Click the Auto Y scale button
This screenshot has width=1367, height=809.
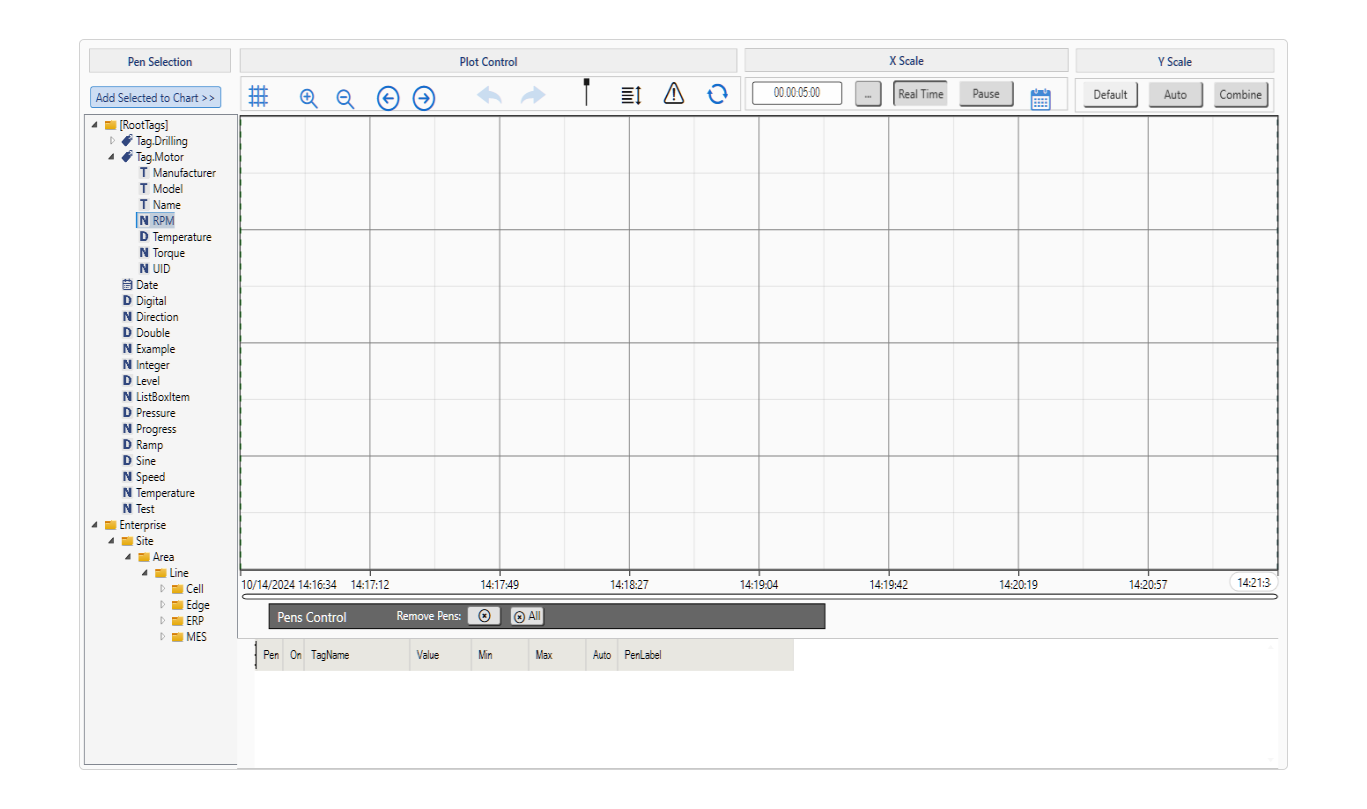[x=1175, y=95]
